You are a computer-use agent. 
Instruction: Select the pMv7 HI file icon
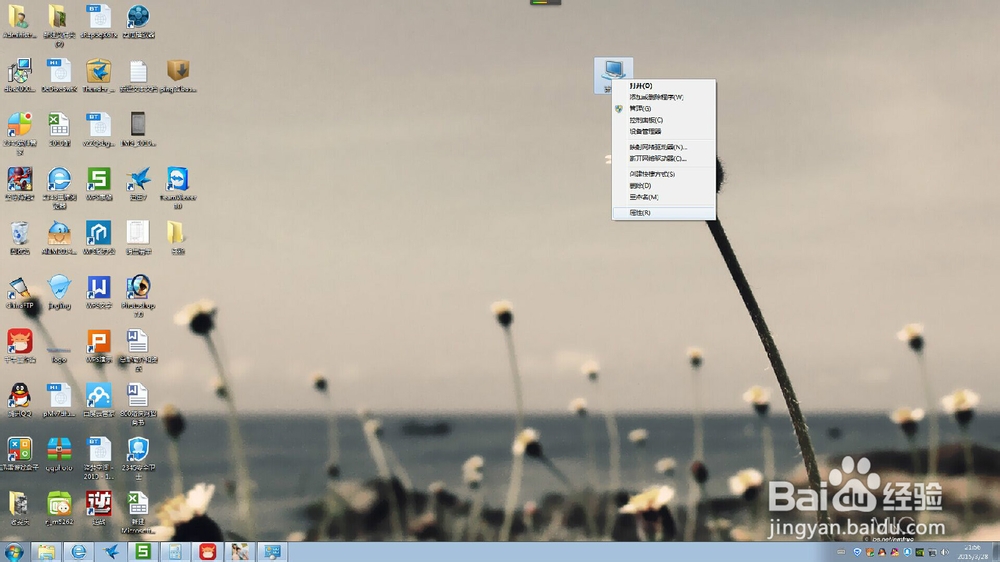[x=59, y=400]
